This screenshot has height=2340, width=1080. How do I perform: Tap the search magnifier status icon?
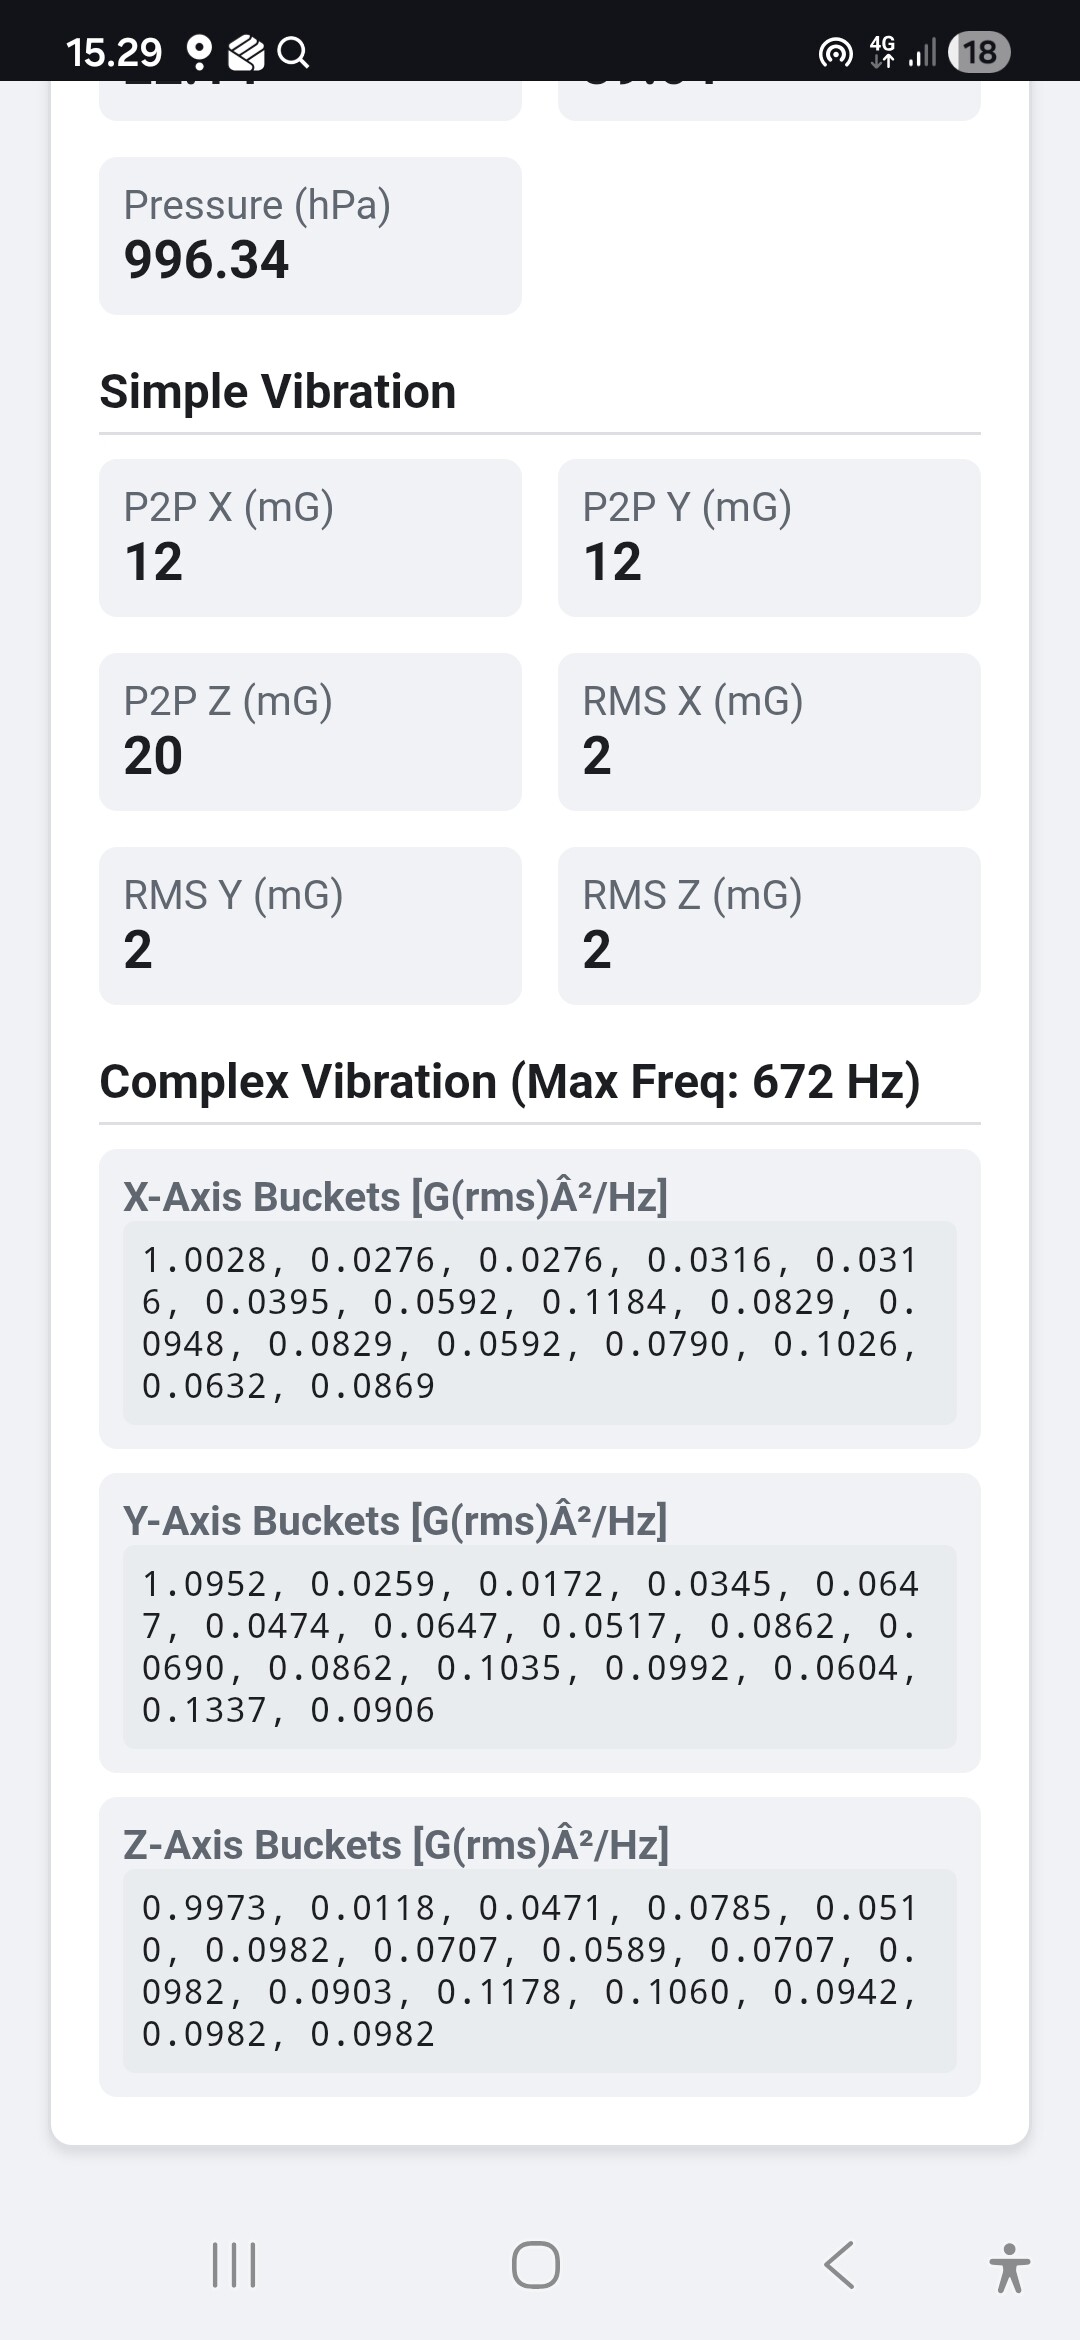292,51
